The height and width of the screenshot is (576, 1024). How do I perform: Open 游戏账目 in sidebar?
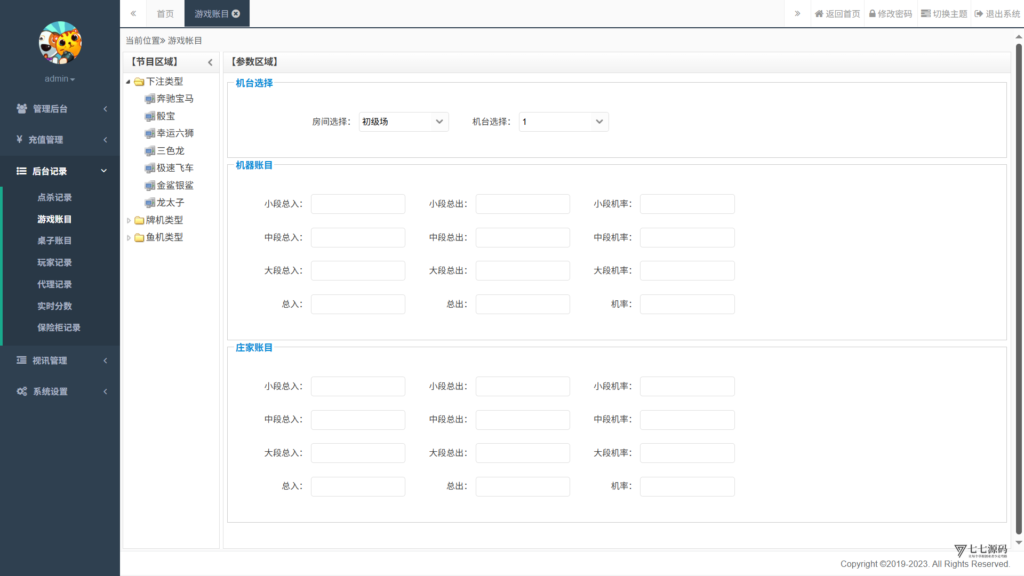coord(54,219)
